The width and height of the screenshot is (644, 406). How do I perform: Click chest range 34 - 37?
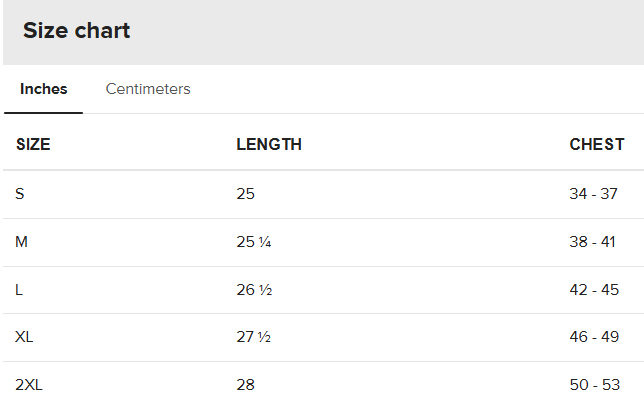point(593,194)
